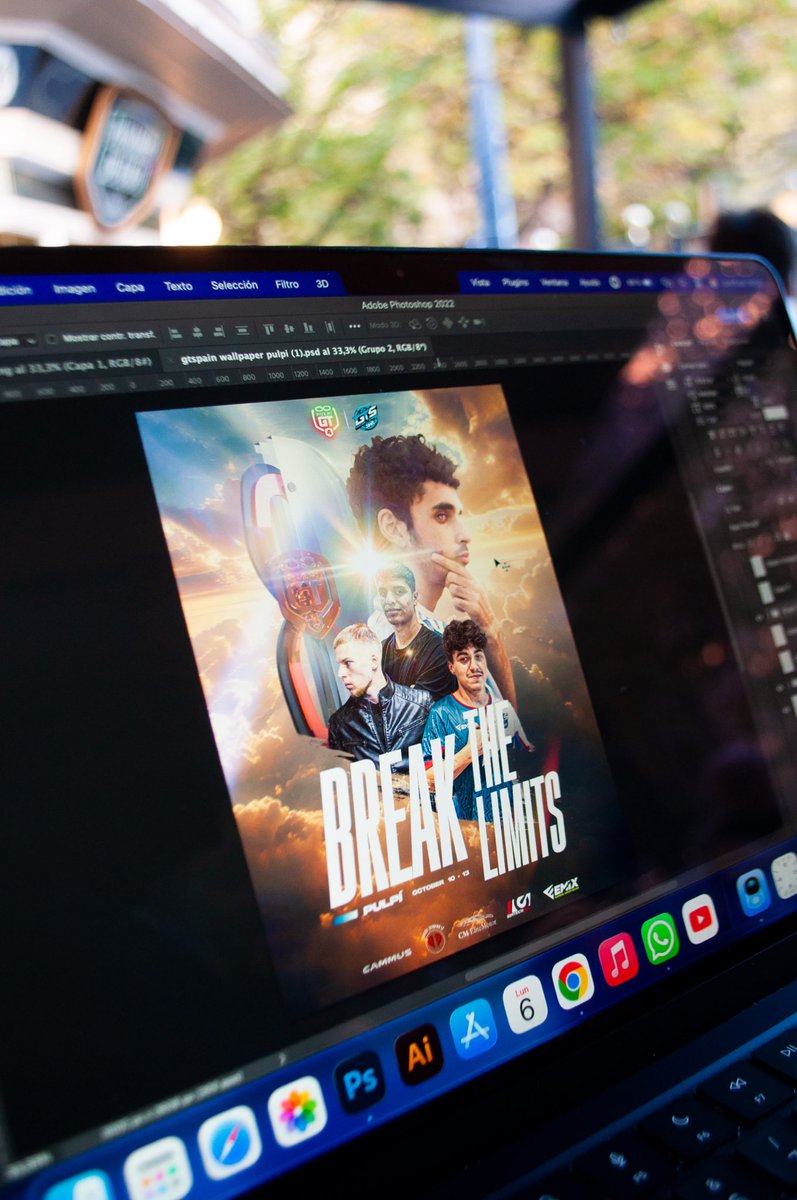This screenshot has height=1200, width=797.
Task: Open Google Chrome from the Dock
Action: tap(572, 981)
